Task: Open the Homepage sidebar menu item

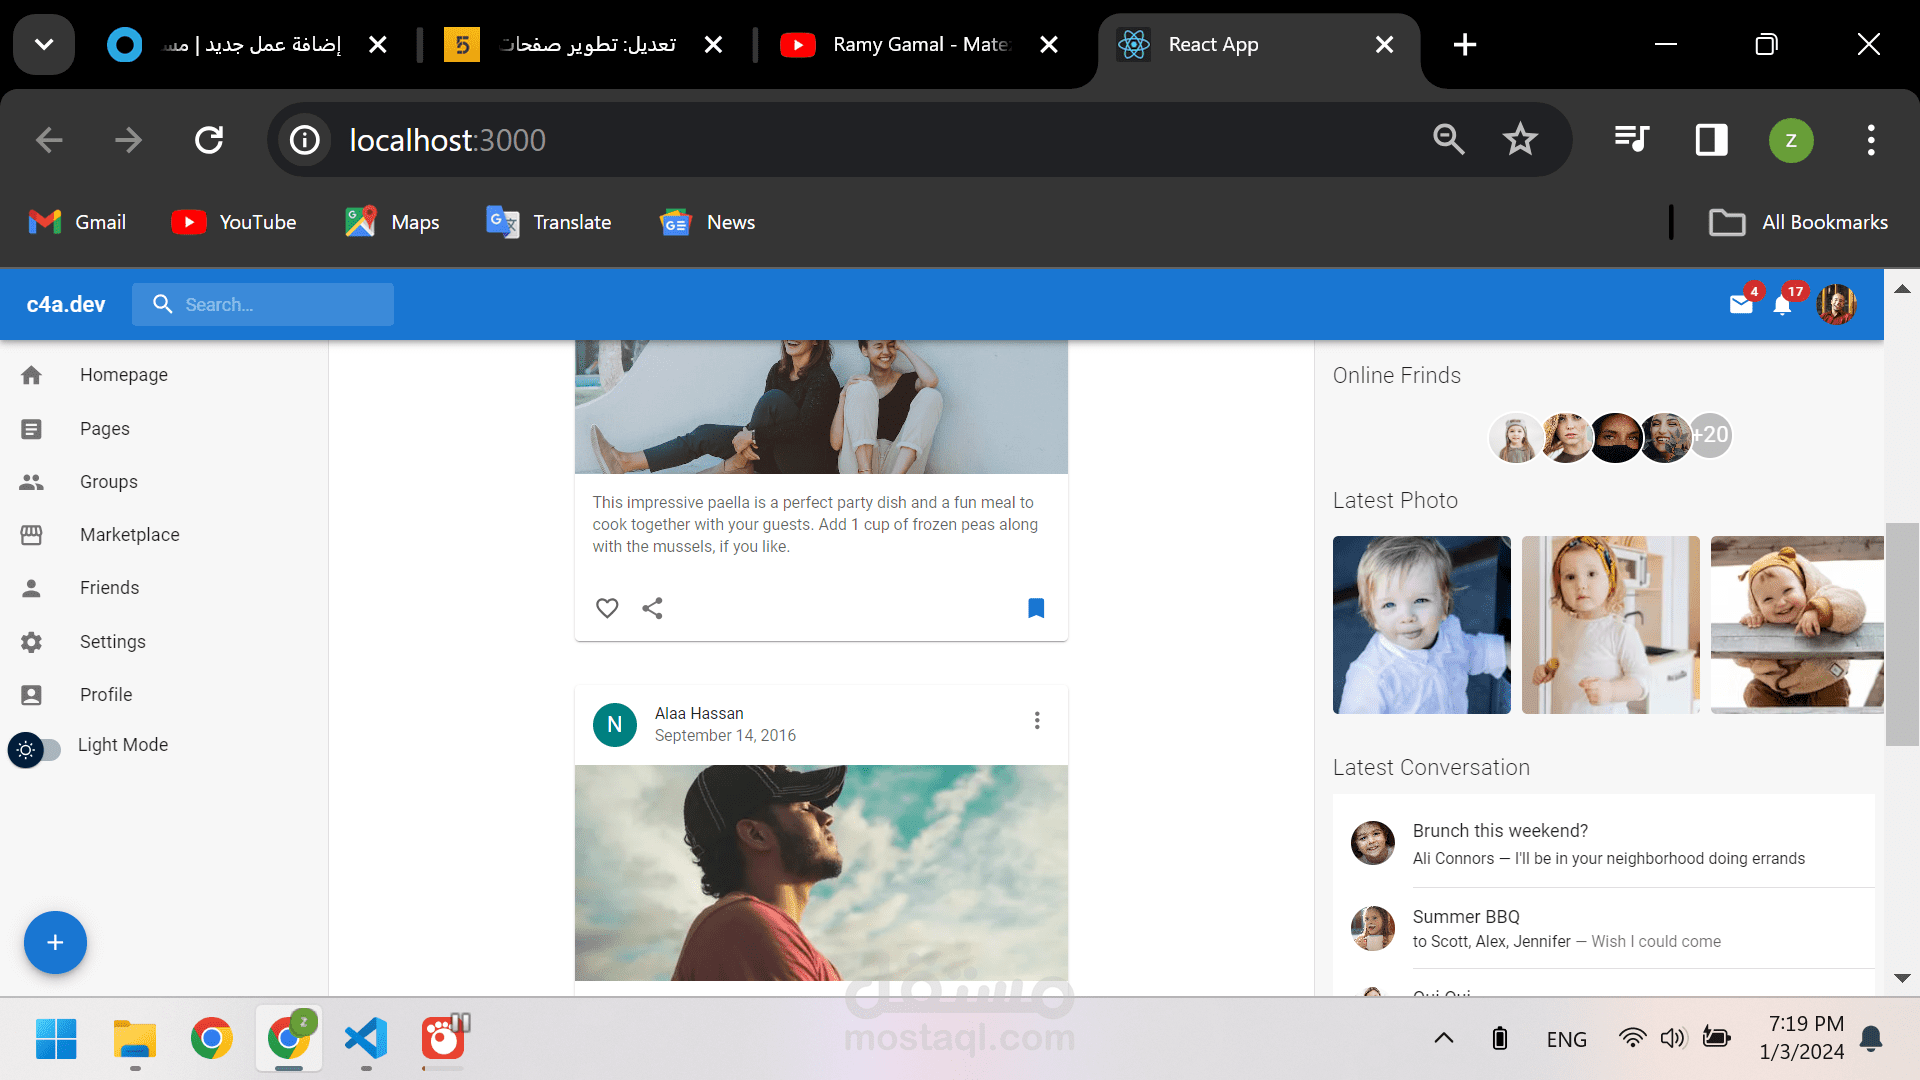Action: 123,375
